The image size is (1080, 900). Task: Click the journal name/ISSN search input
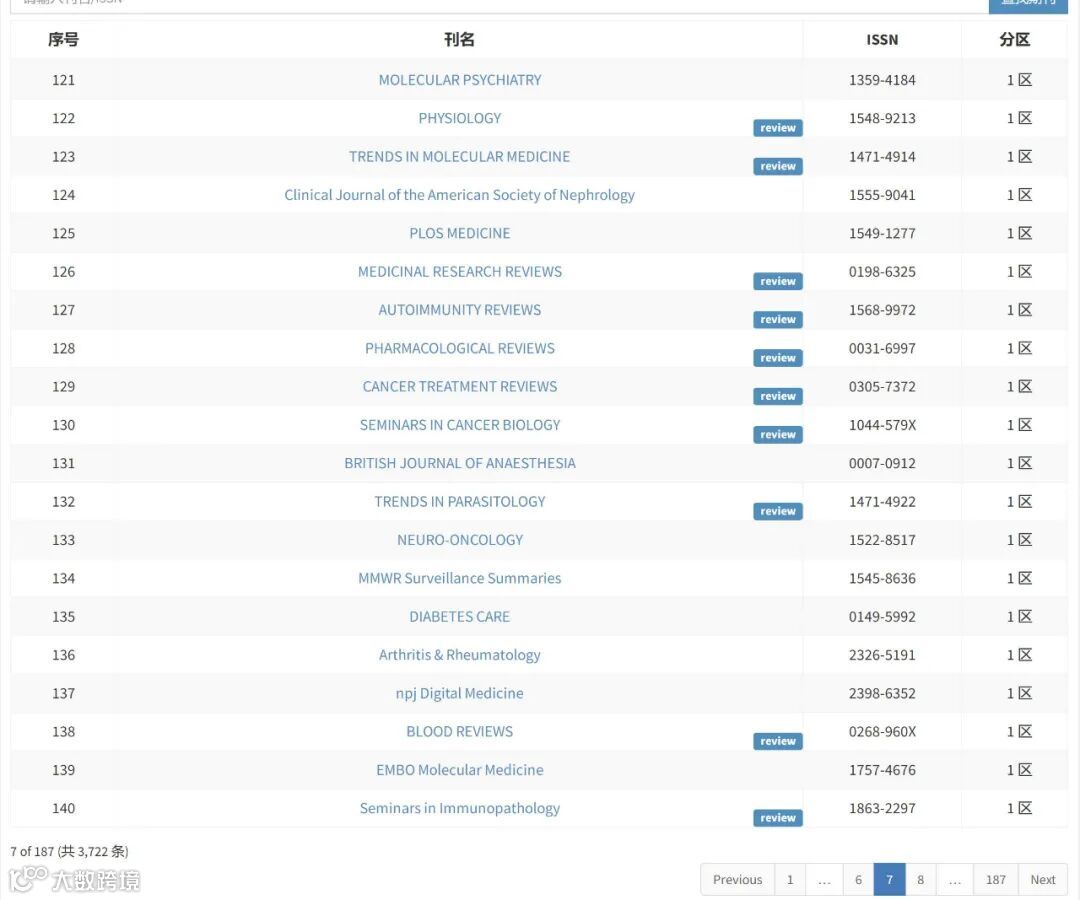point(499,6)
